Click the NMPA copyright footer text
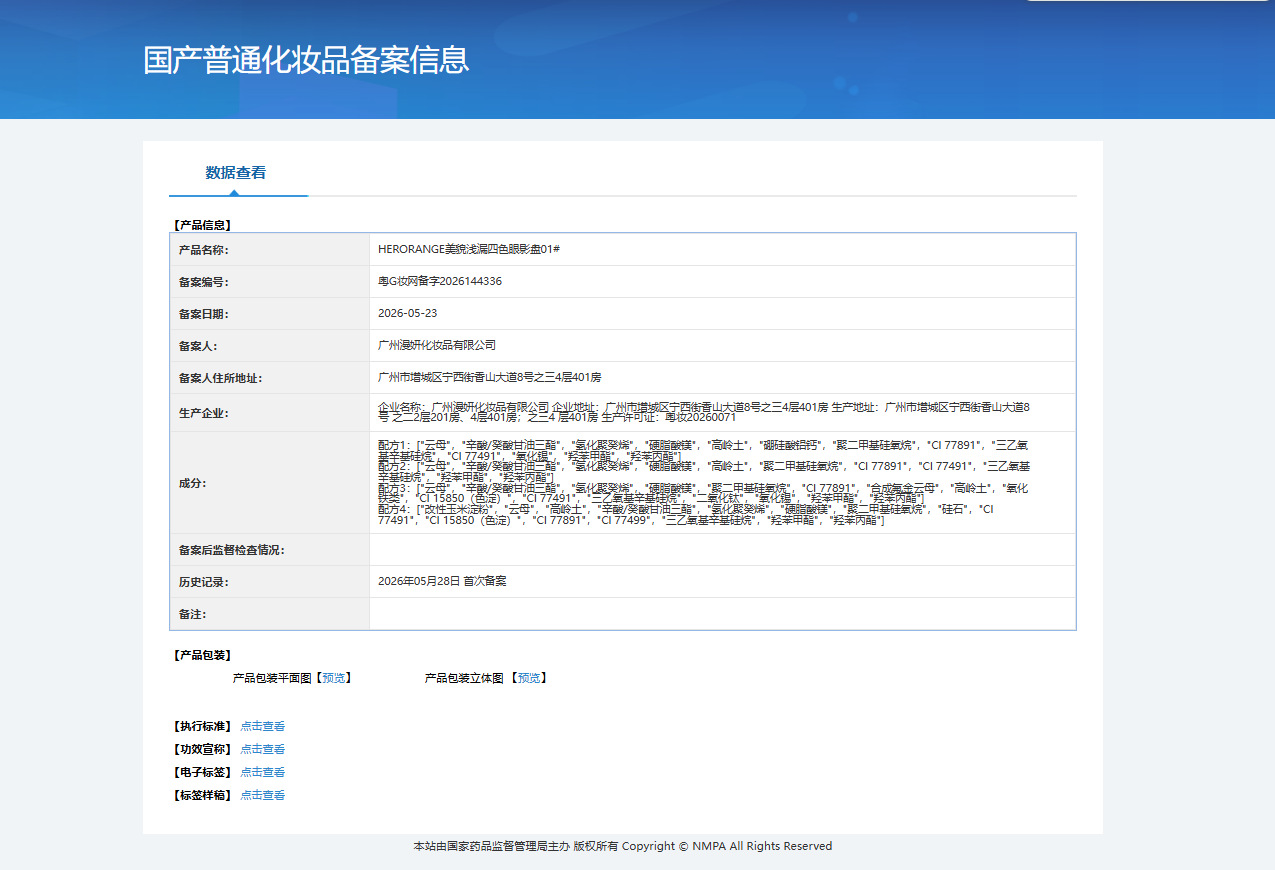Screen dimensions: 1275x870 [623, 846]
